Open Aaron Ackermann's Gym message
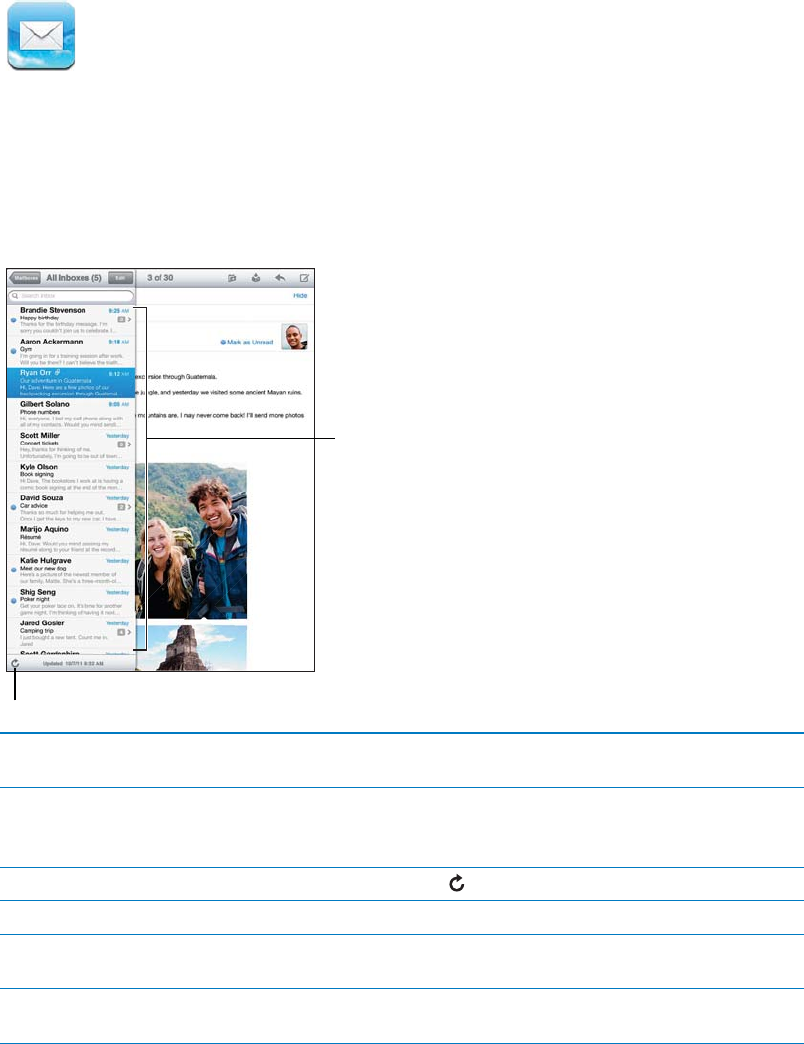 pos(71,352)
